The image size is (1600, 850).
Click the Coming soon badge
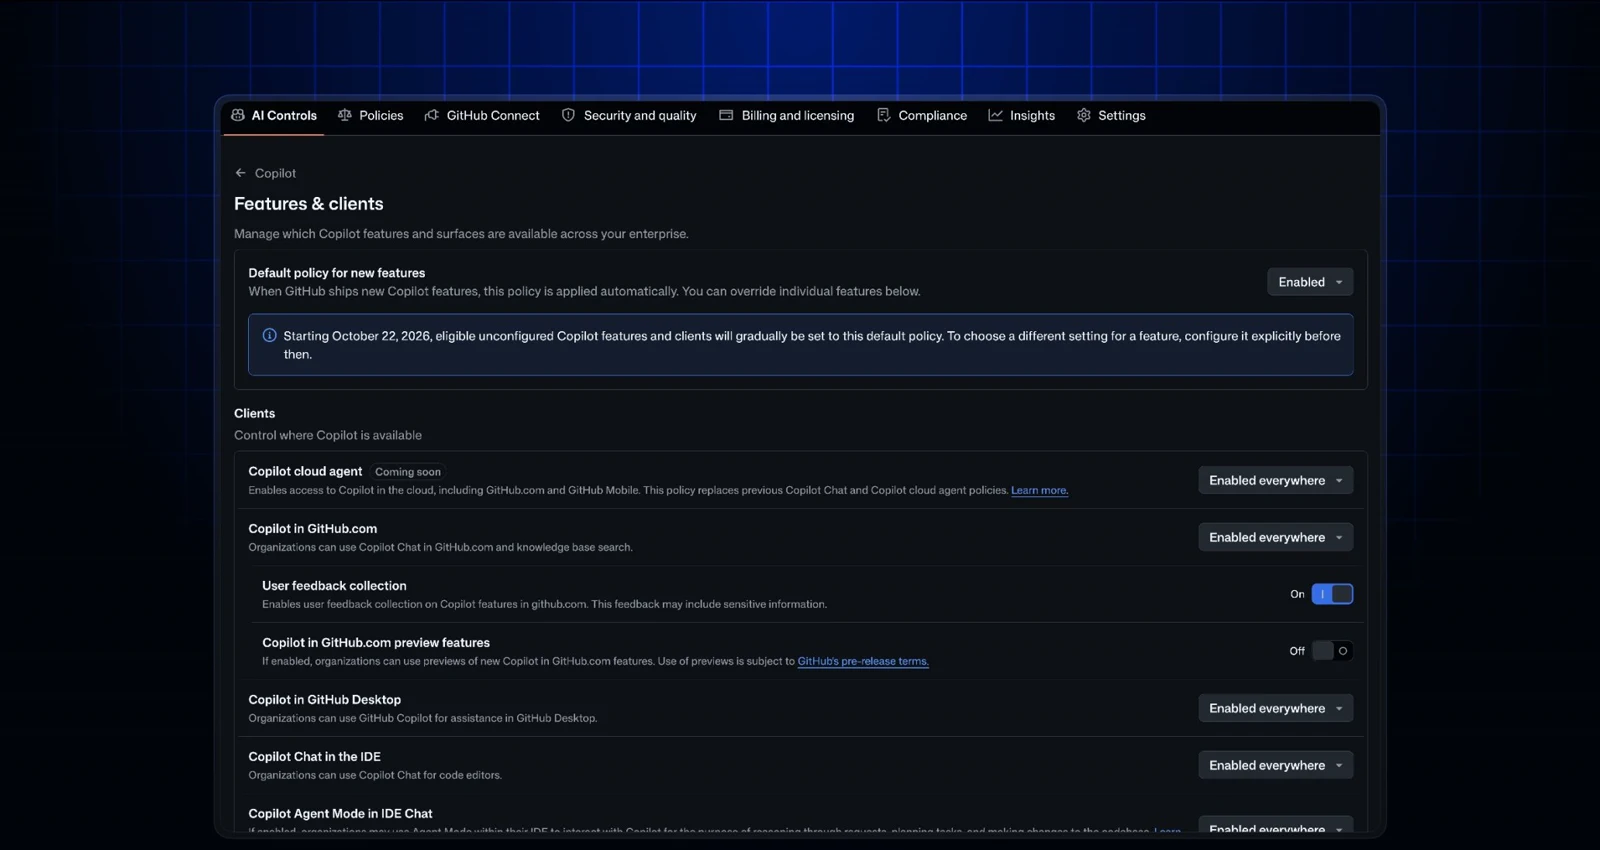(x=408, y=472)
